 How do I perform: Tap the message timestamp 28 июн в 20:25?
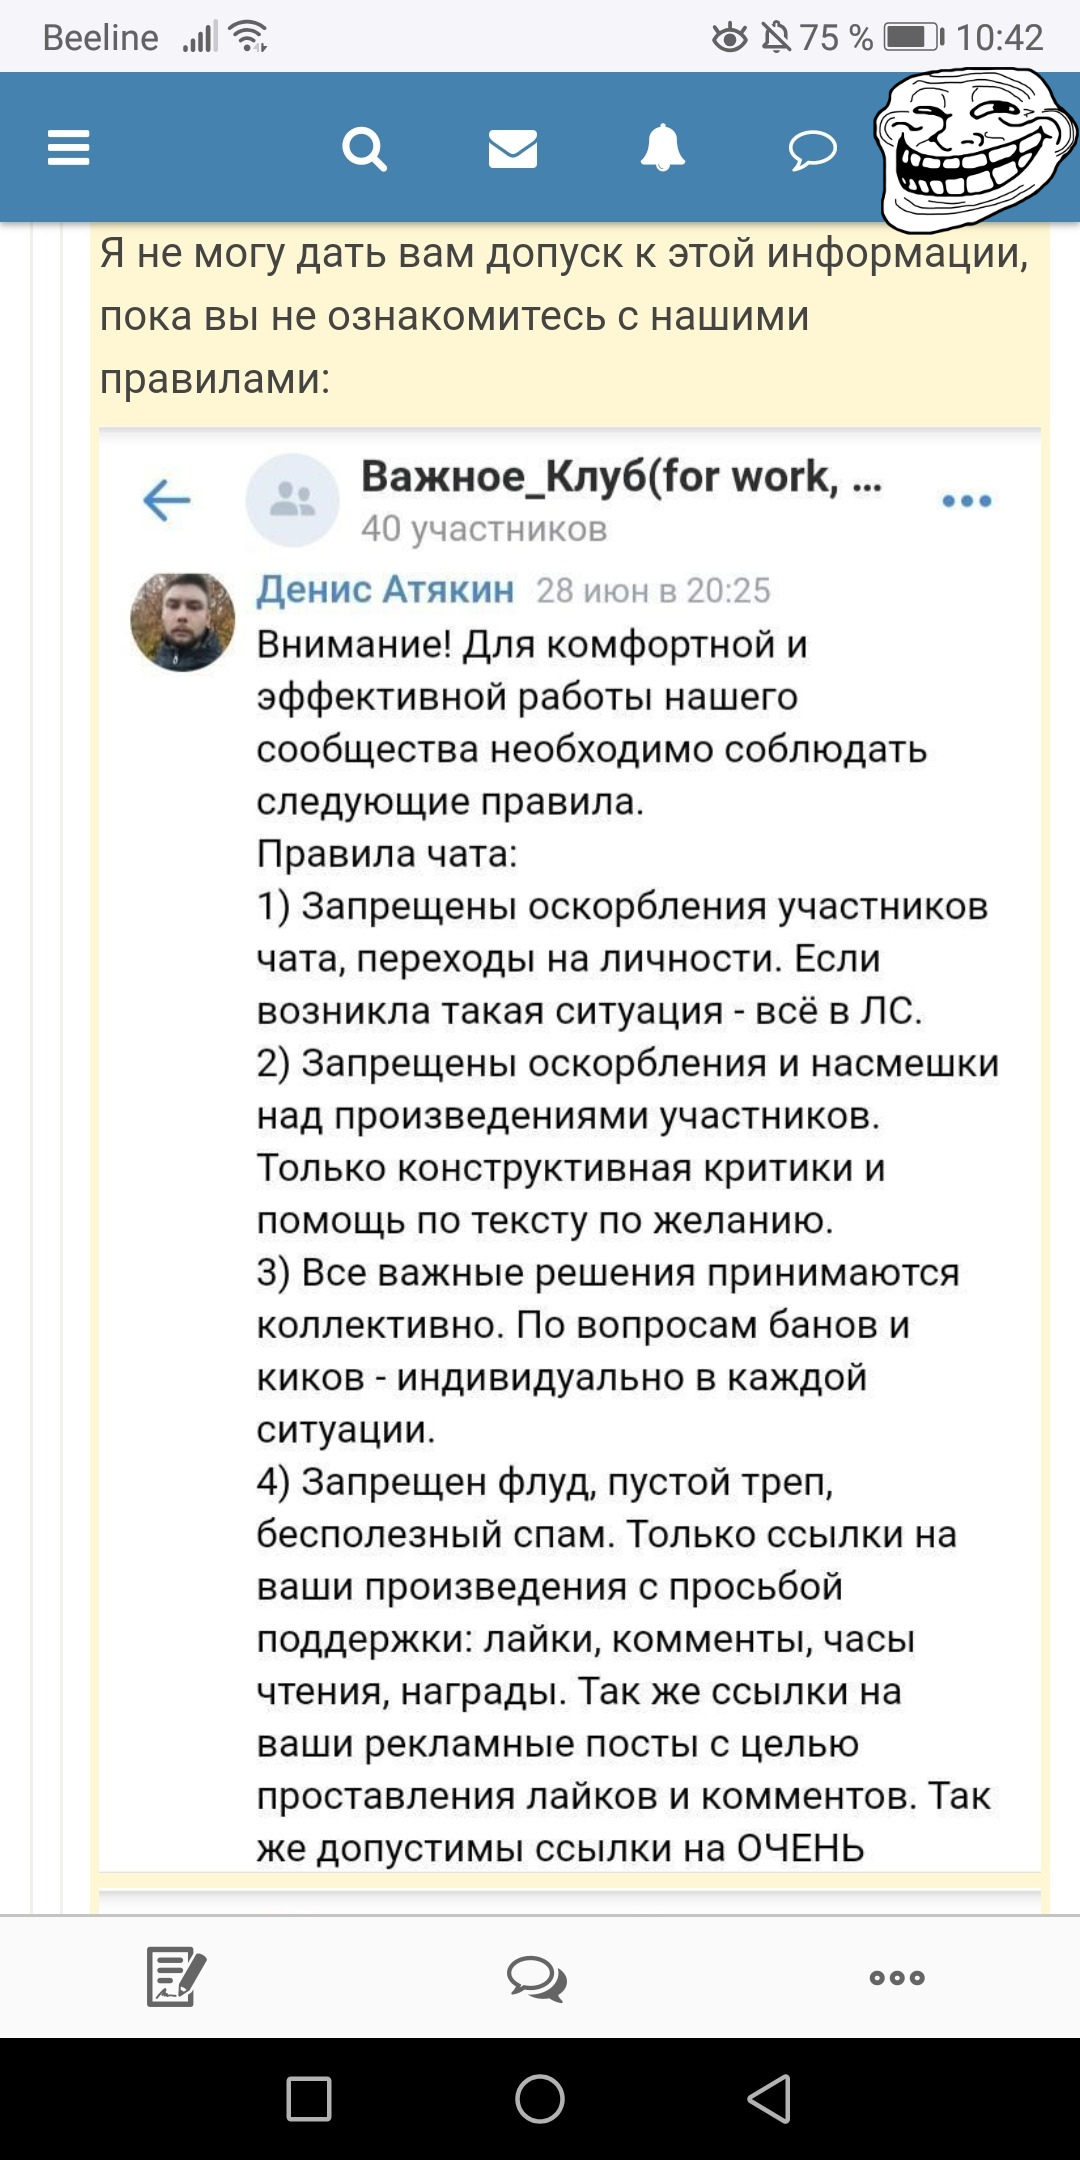click(x=653, y=591)
